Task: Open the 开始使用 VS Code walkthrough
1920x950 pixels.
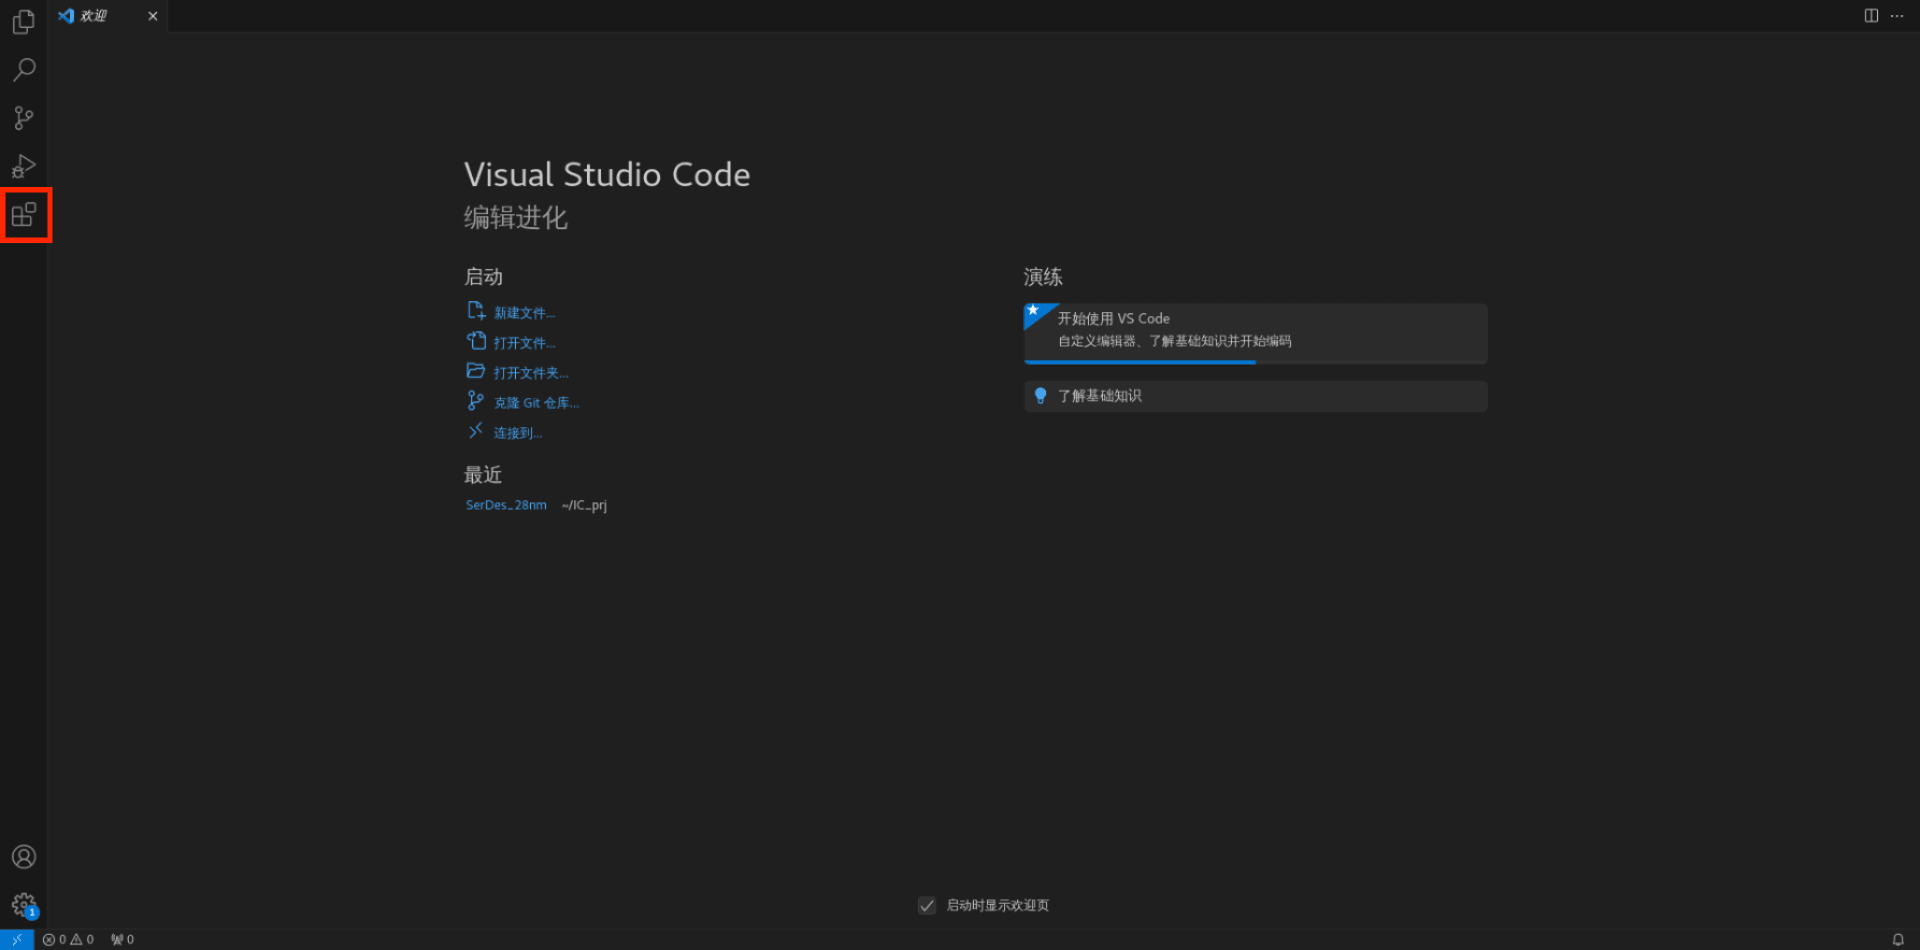Action: pos(1255,333)
